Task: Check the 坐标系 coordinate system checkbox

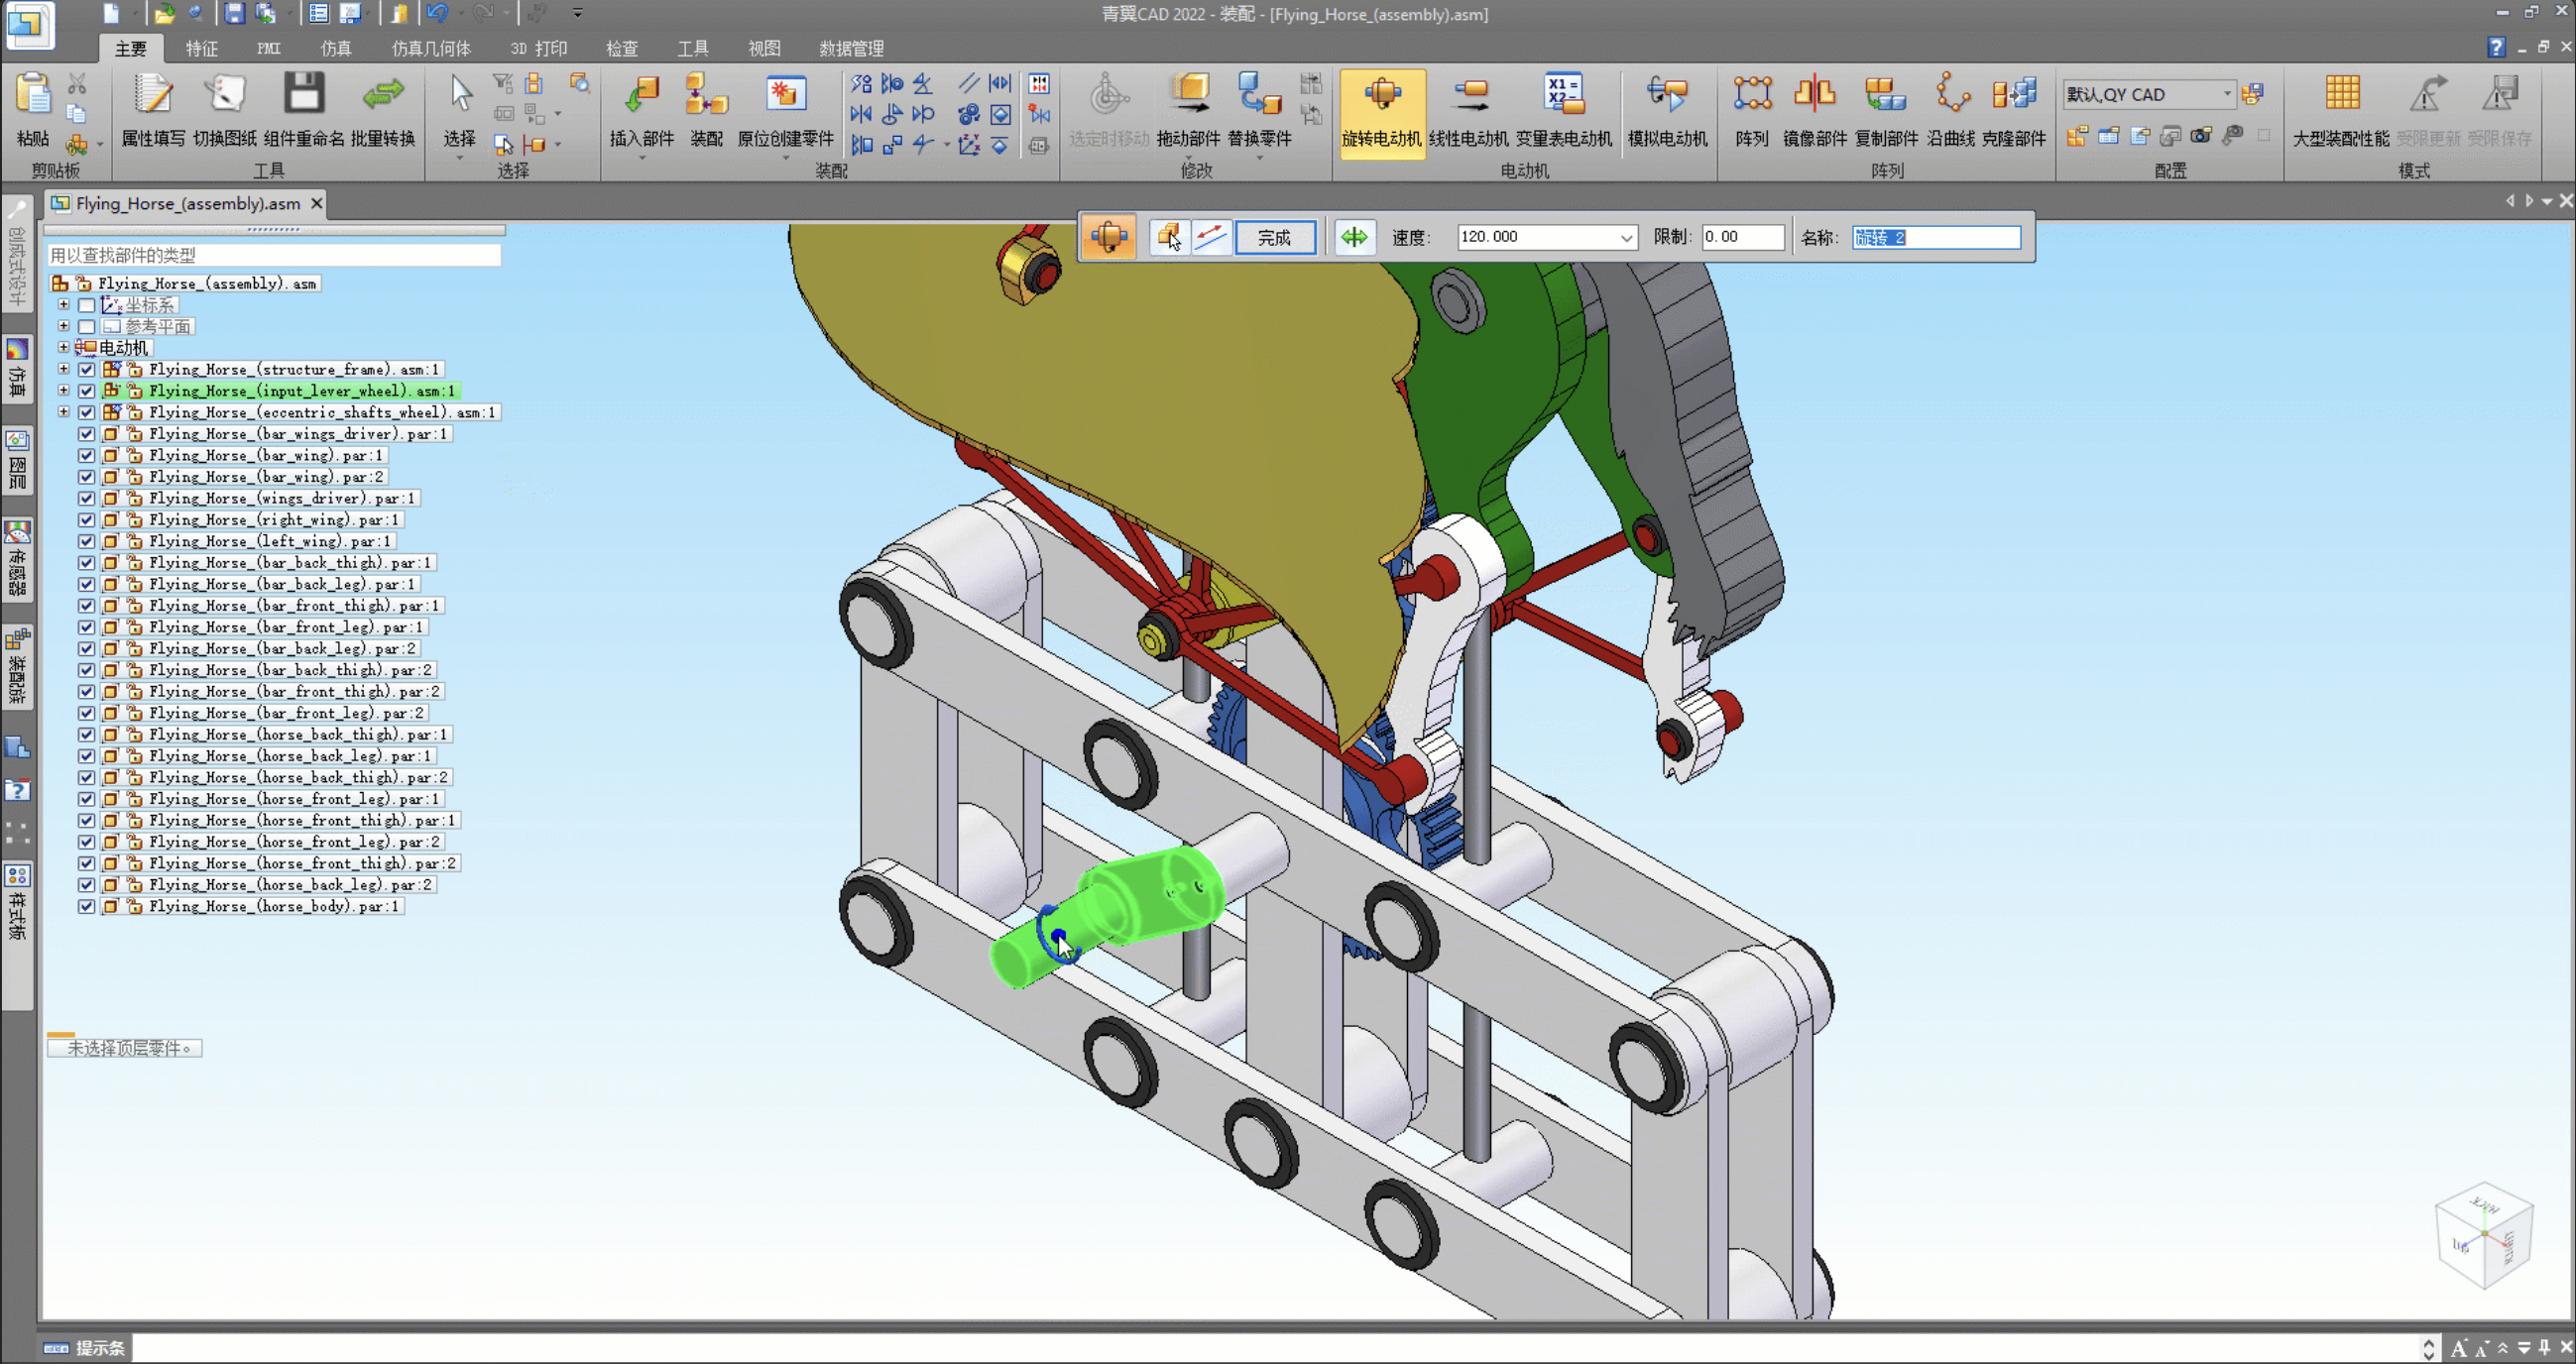Action: 87,305
